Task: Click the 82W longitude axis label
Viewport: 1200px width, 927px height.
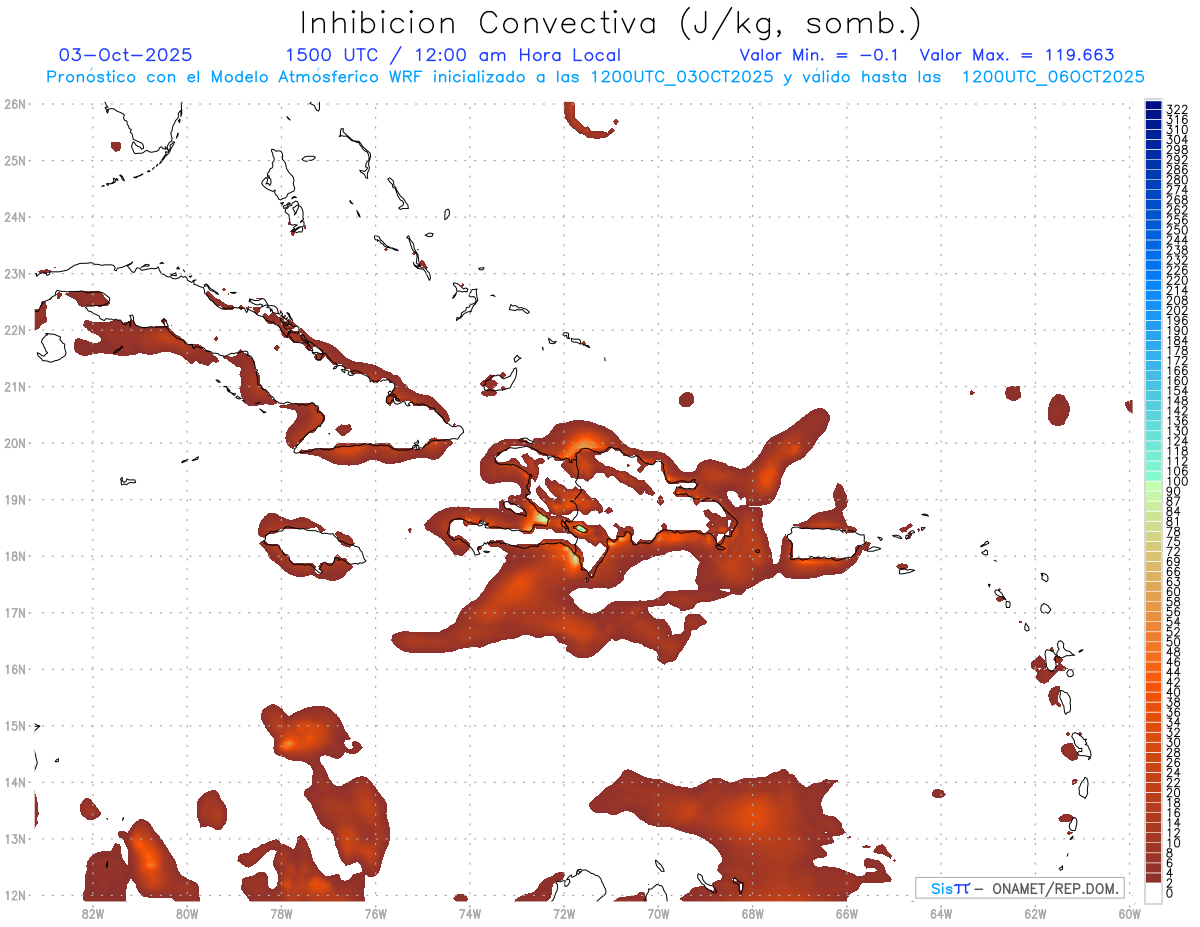Action: (93, 912)
